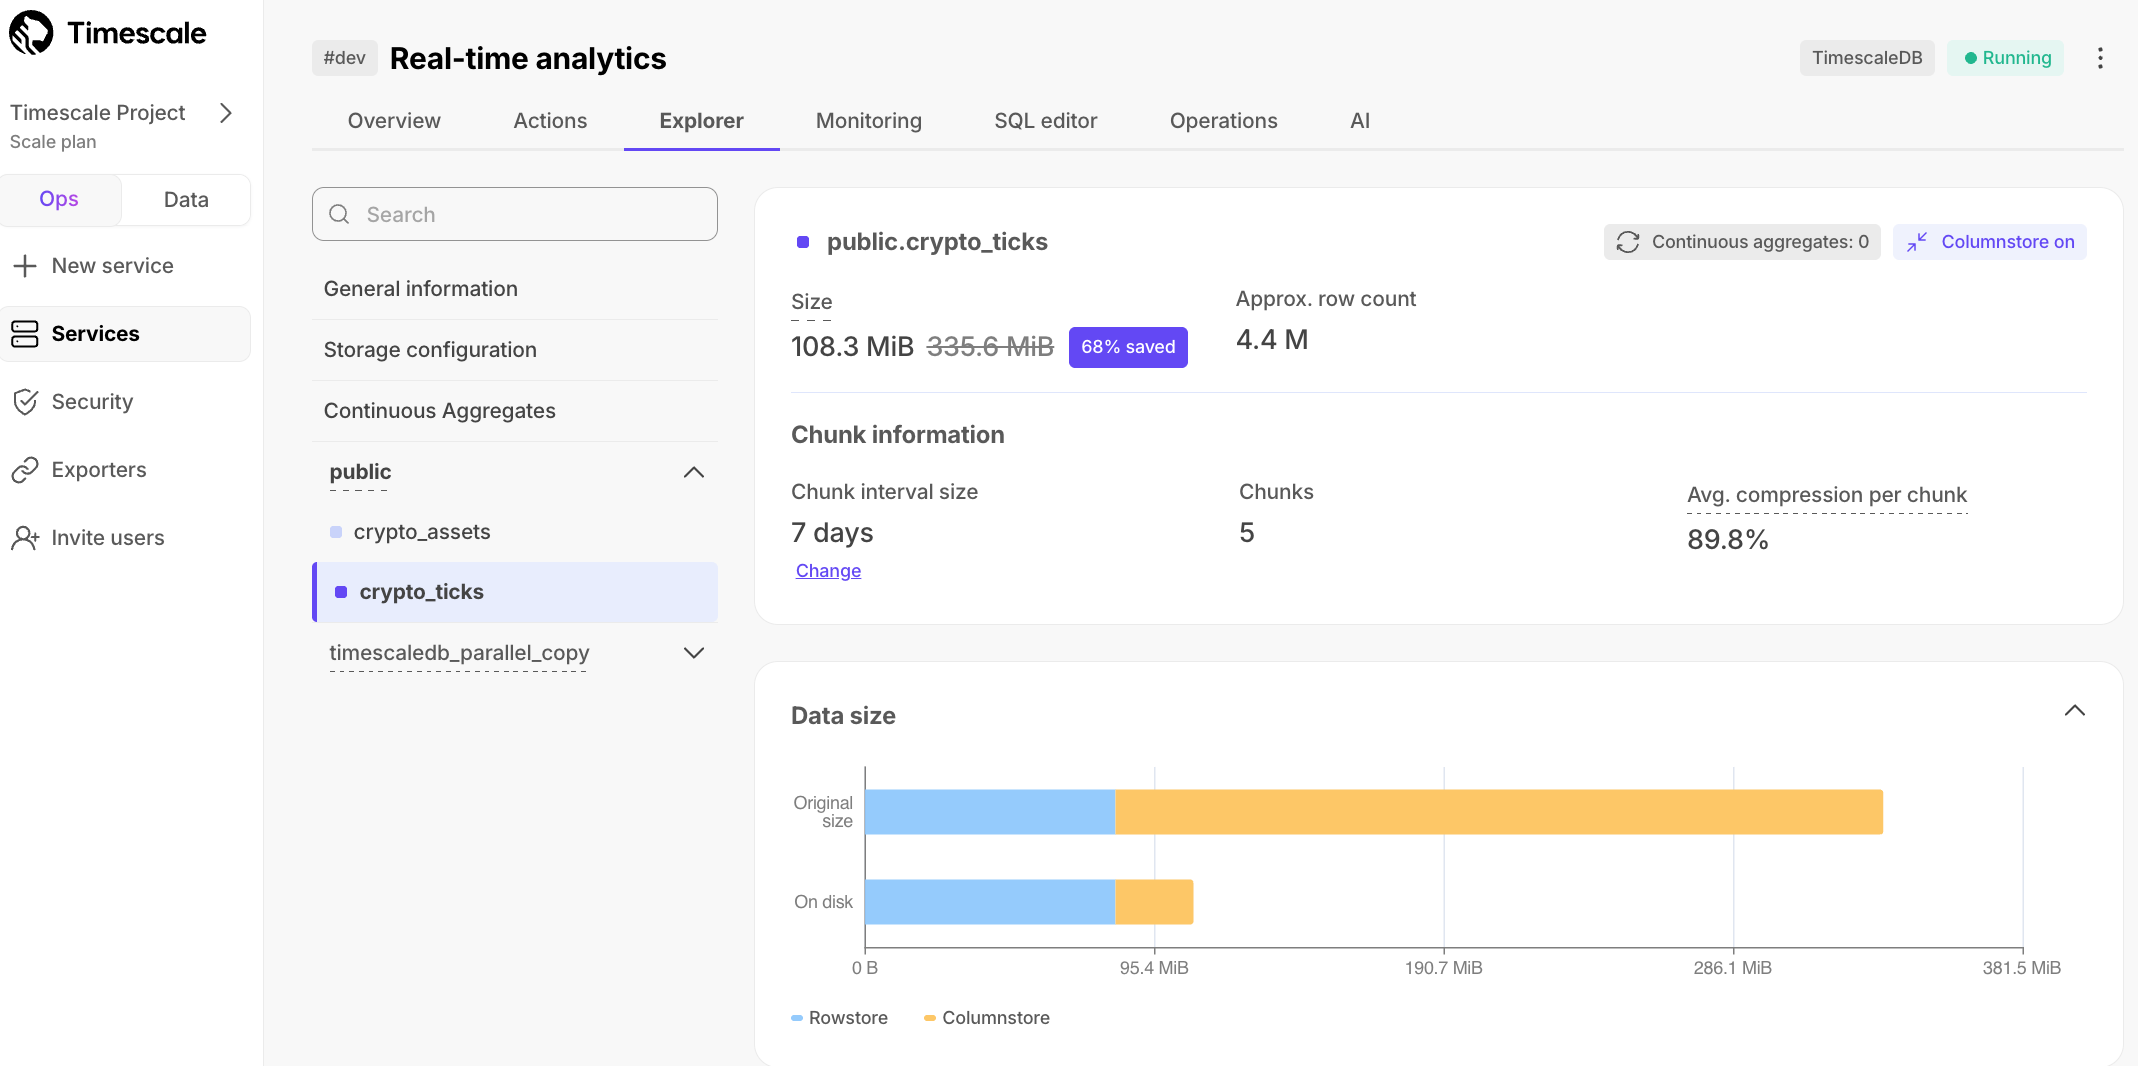Select the crypto_ticks table

click(515, 592)
